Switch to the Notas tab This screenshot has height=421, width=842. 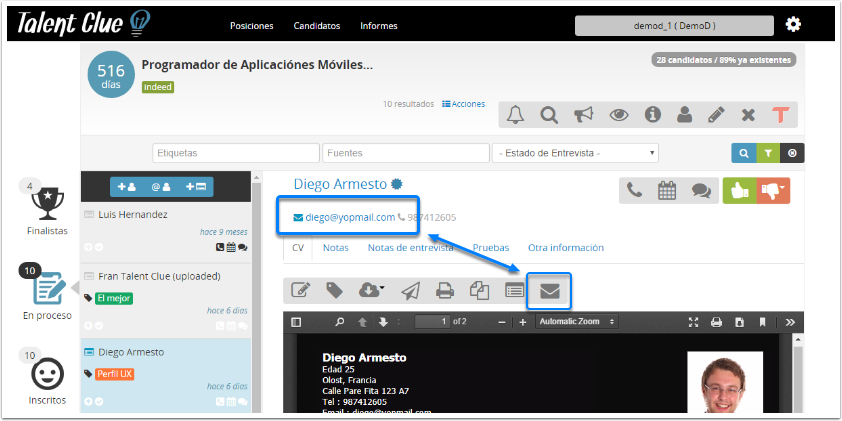(336, 248)
